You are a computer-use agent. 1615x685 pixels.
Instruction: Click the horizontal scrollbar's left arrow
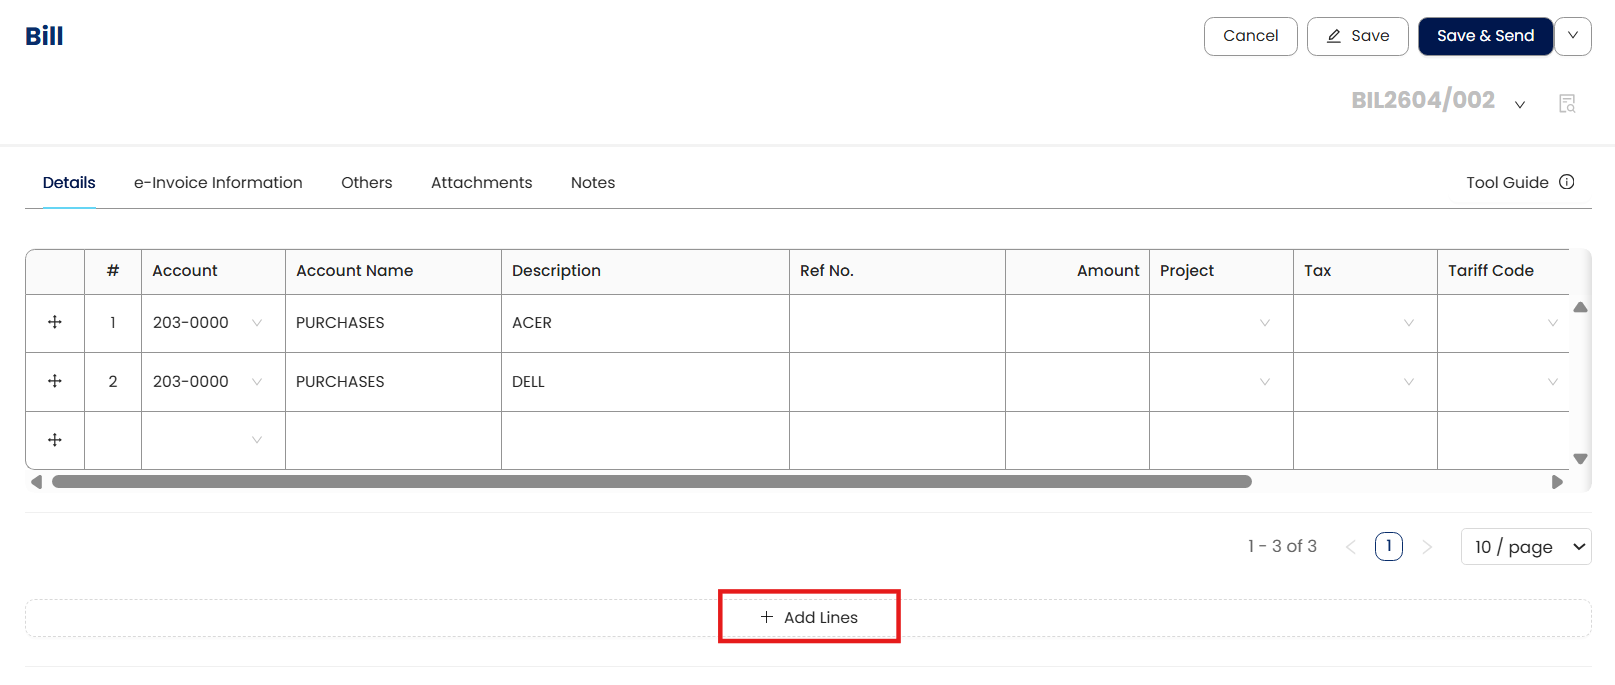pyautogui.click(x=37, y=482)
